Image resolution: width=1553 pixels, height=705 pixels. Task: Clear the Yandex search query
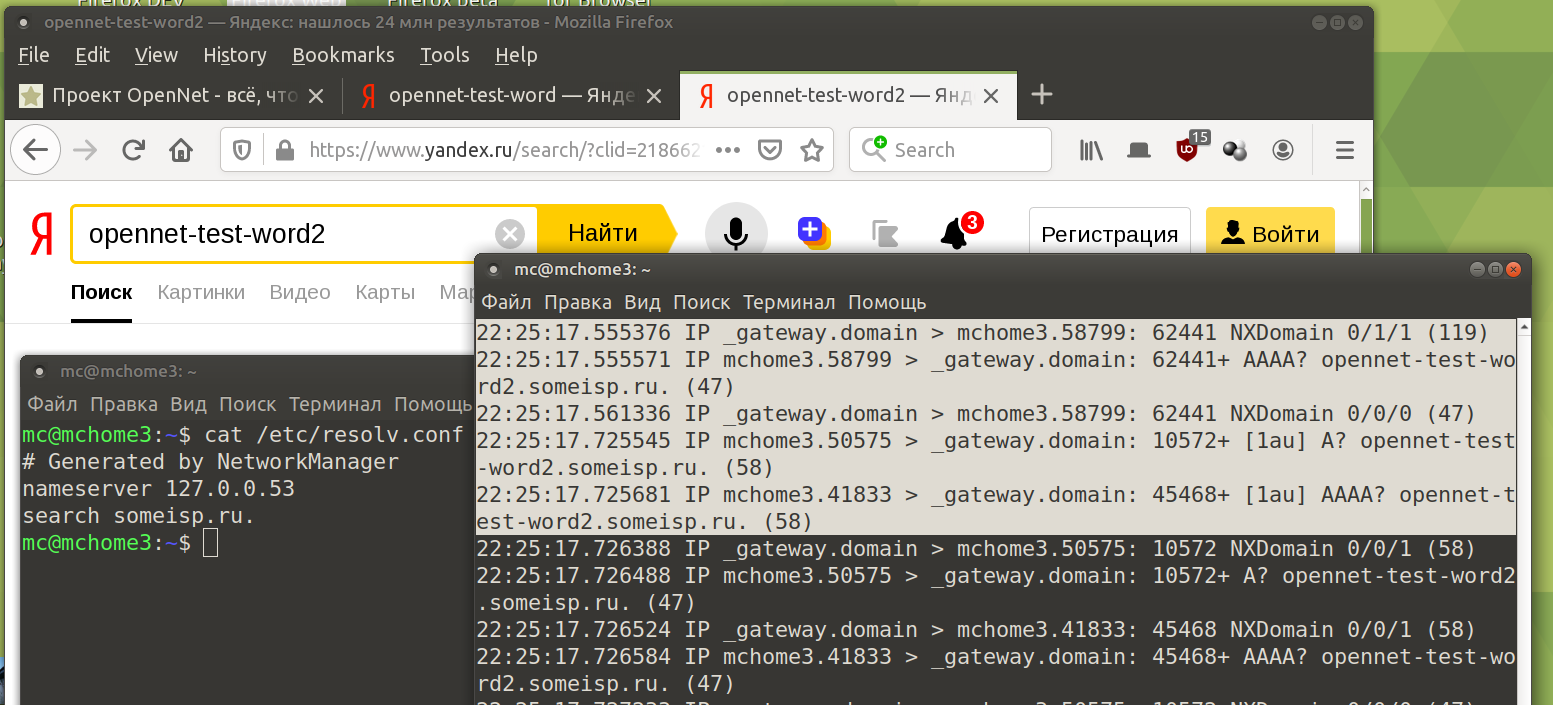pyautogui.click(x=510, y=235)
